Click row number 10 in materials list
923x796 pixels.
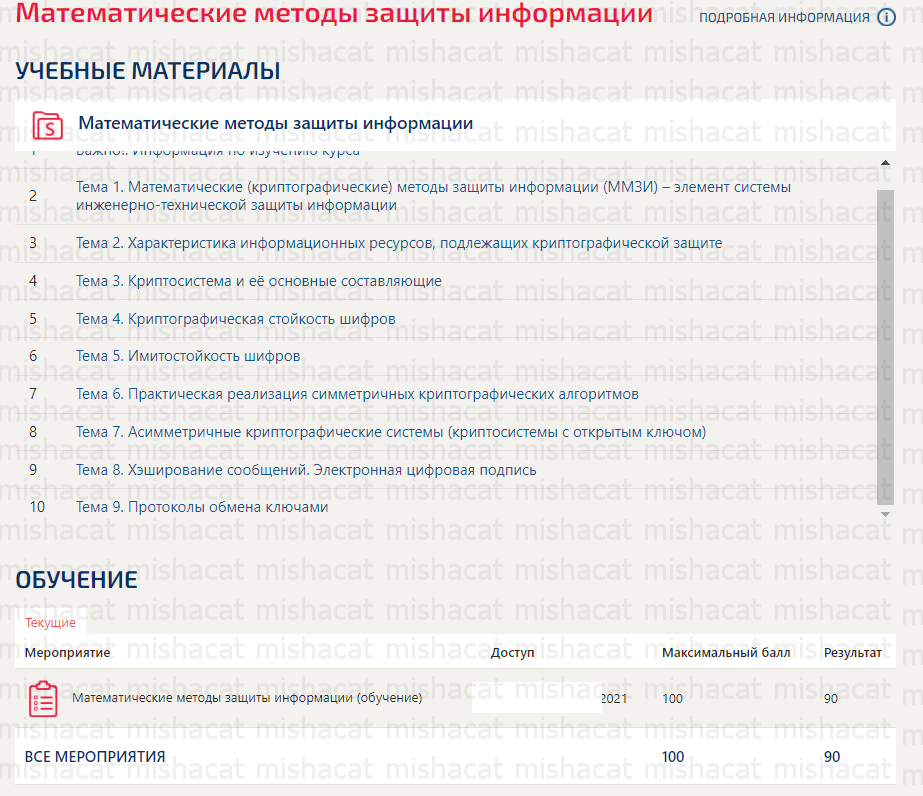[x=37, y=507]
